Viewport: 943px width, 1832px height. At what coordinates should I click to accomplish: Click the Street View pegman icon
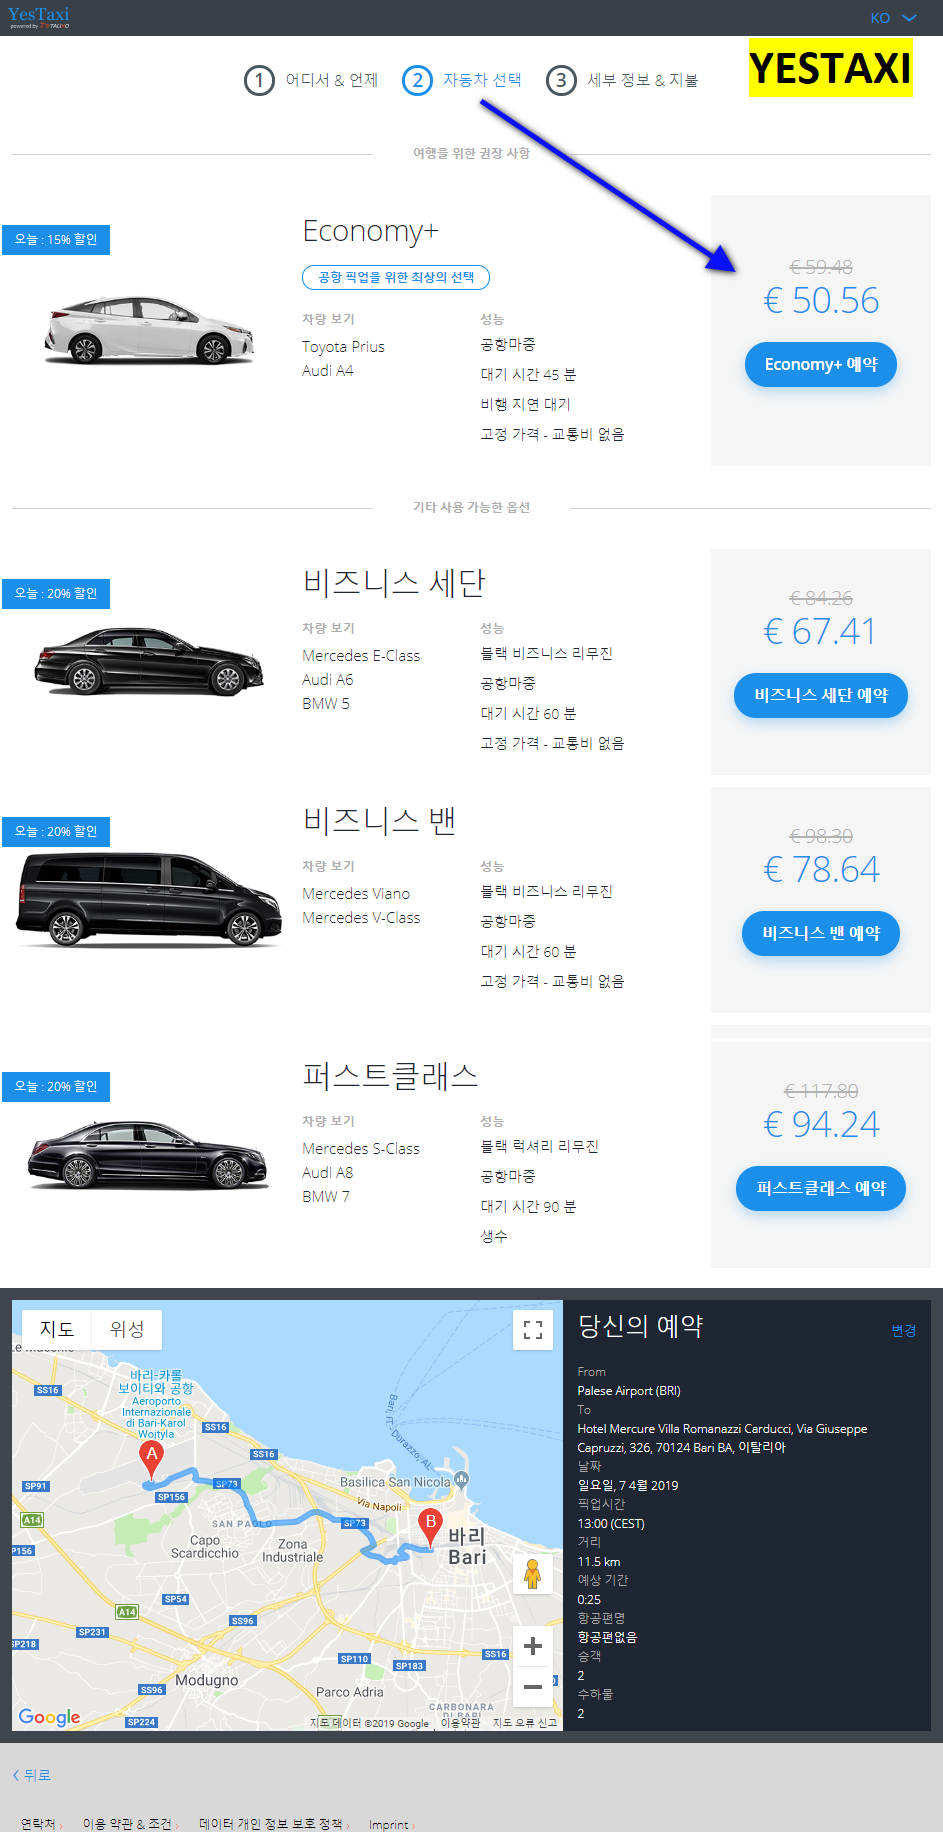pos(533,1574)
